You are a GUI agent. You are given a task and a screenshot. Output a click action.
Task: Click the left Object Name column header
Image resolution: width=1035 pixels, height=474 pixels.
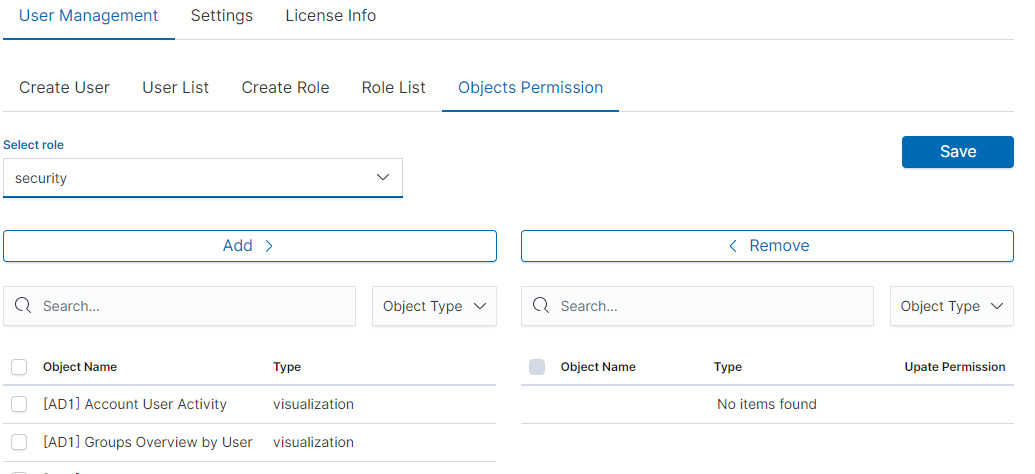coord(80,367)
